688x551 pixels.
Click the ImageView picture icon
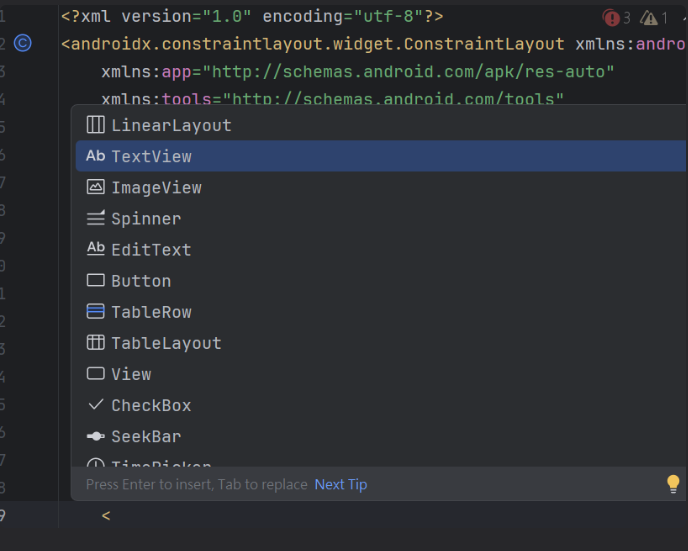(x=96, y=187)
